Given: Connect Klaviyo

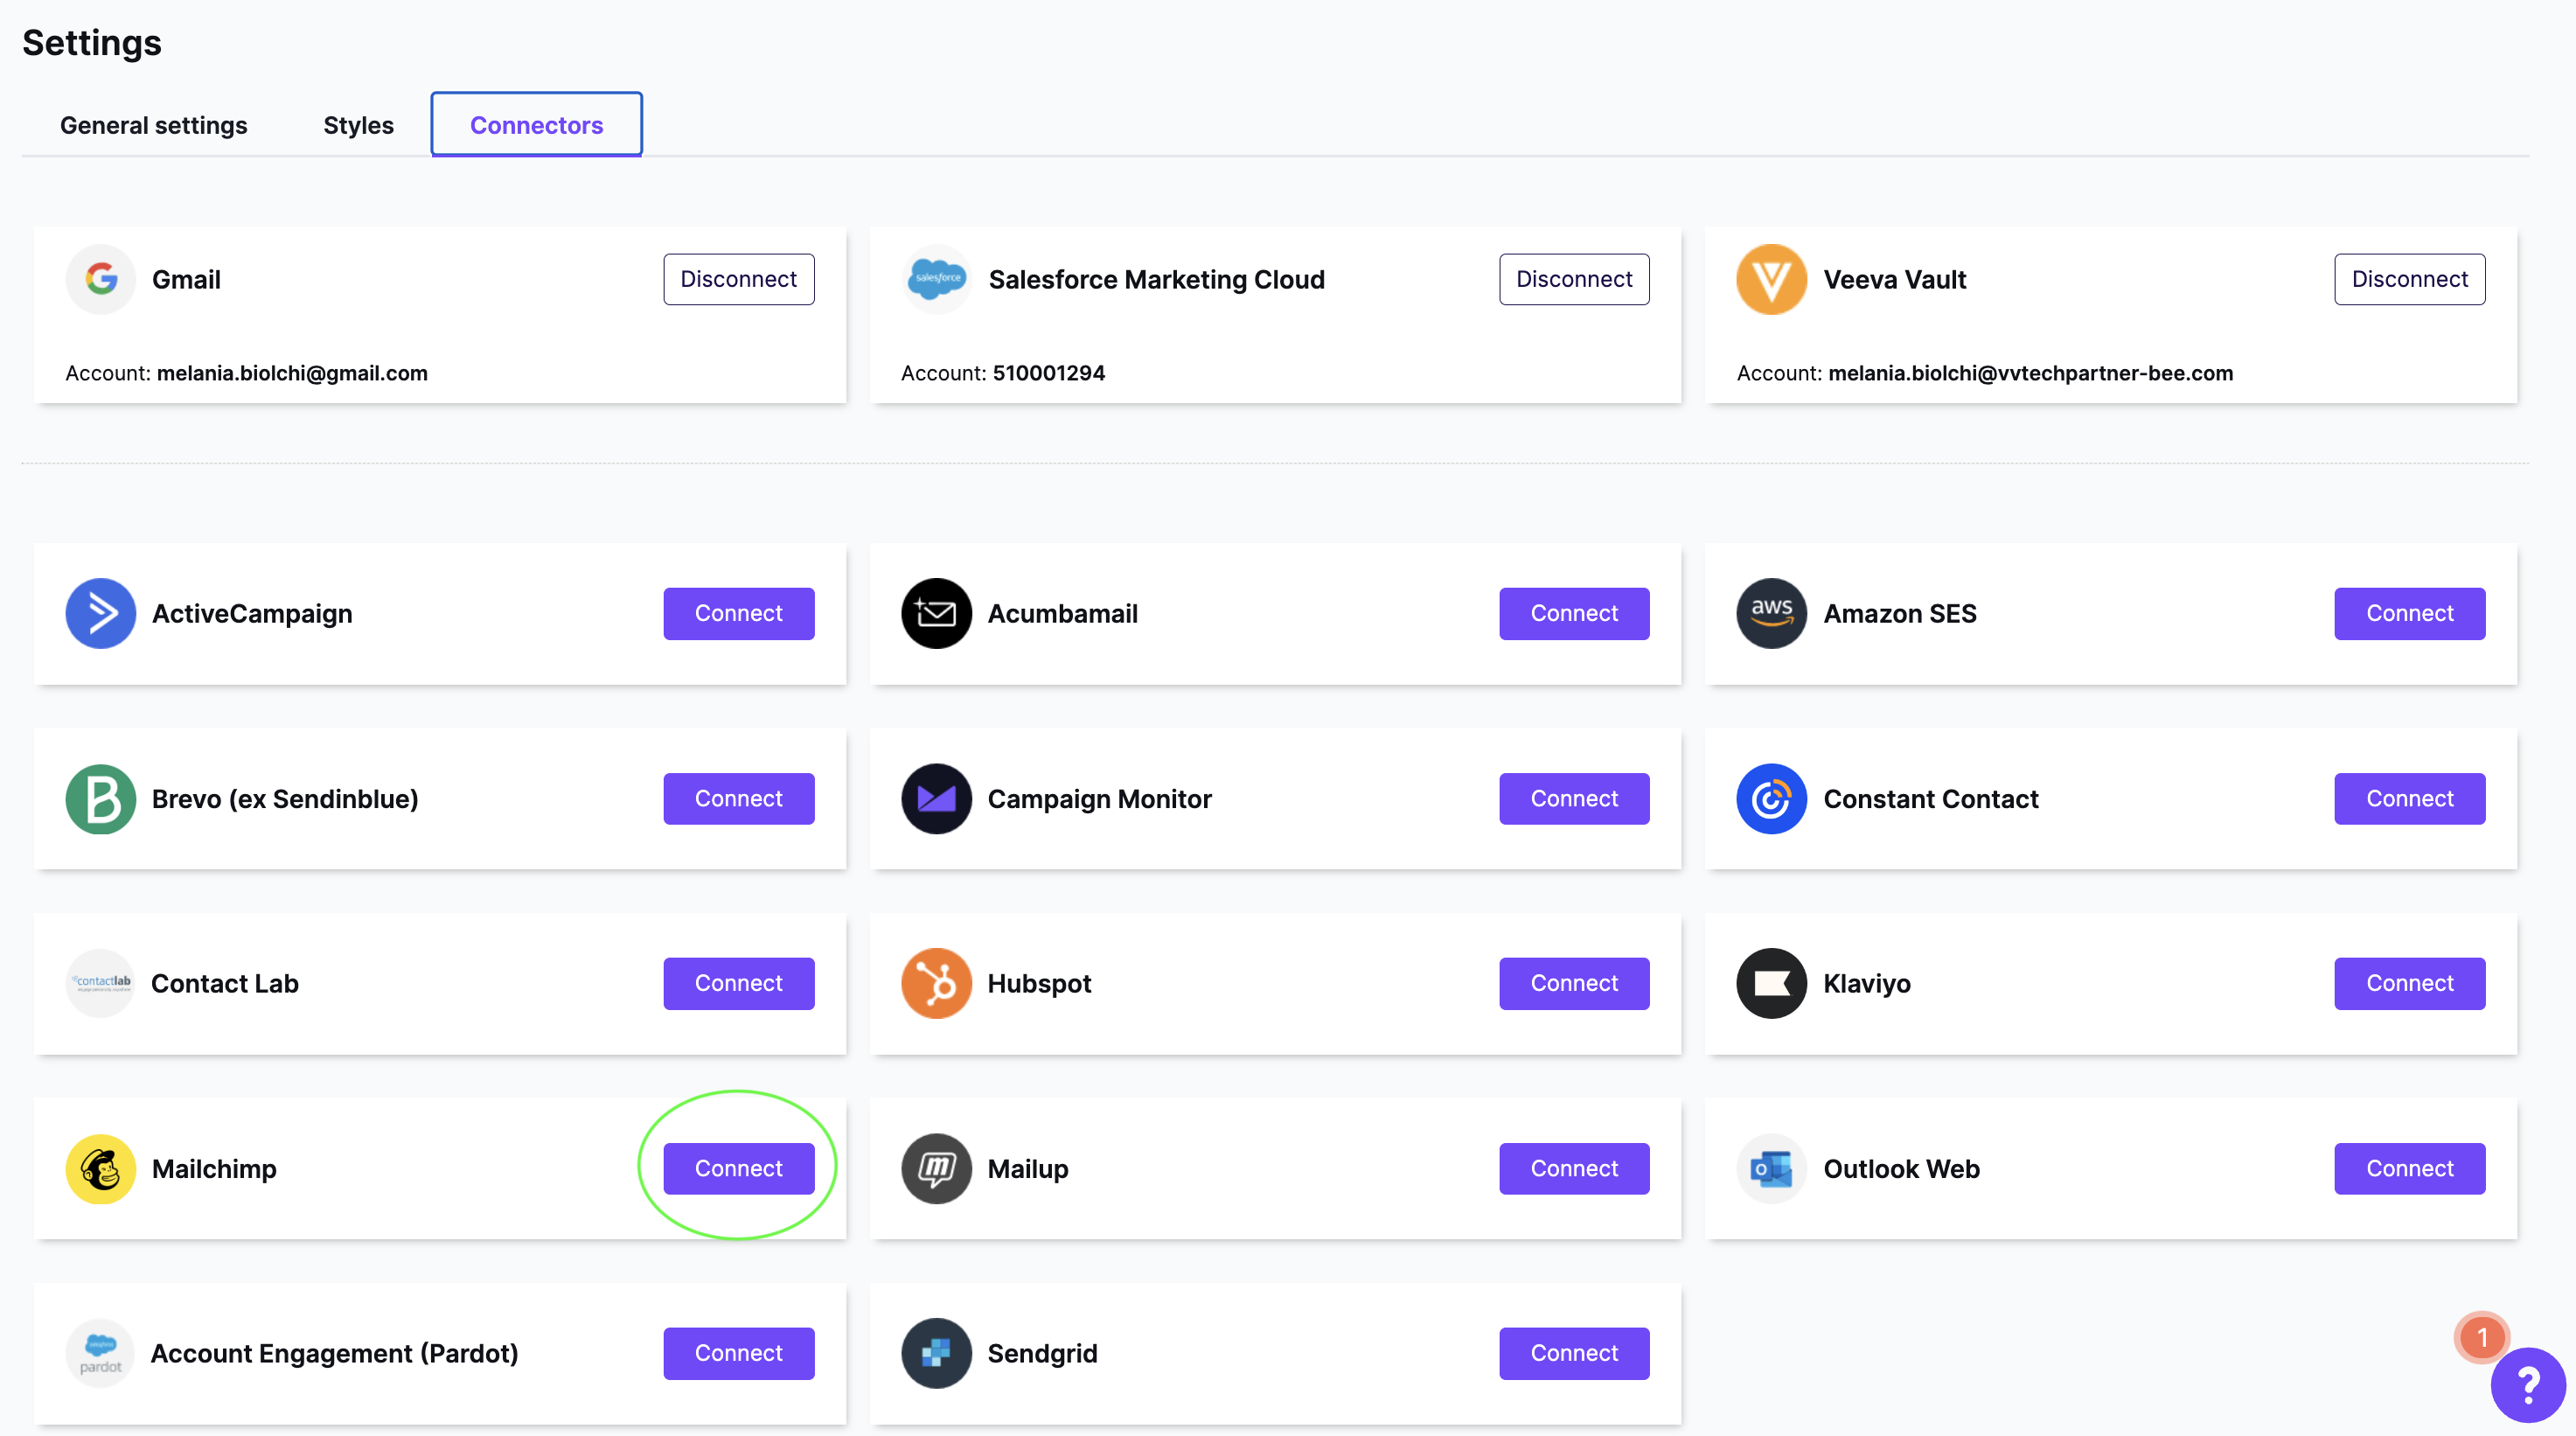Looking at the screenshot, I should click(x=2409, y=983).
